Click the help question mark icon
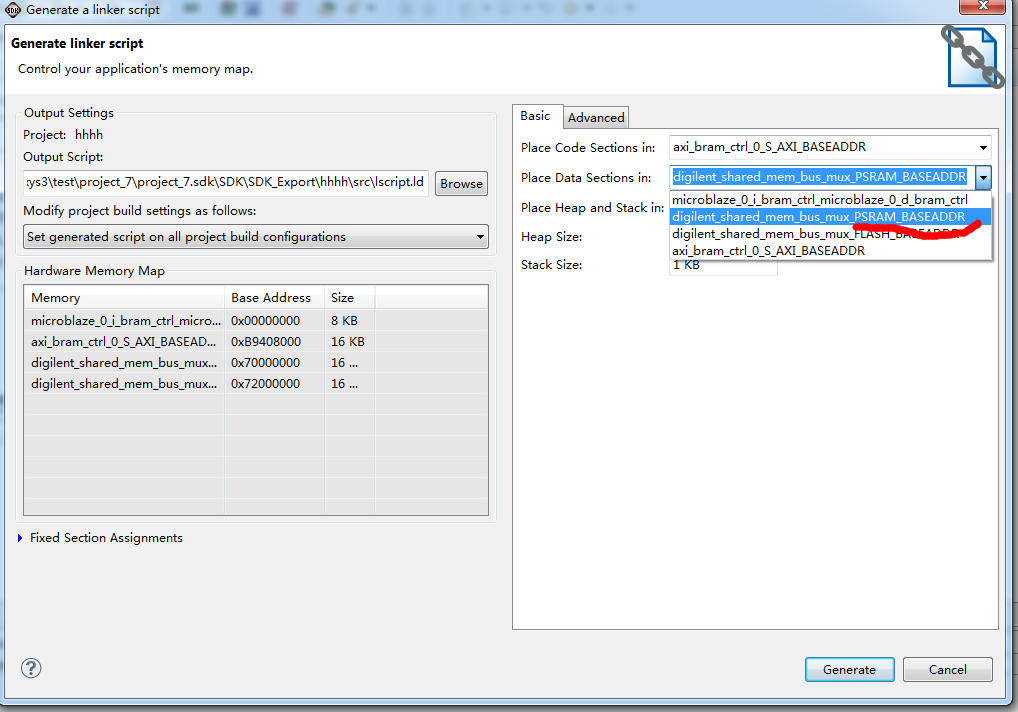The width and height of the screenshot is (1018, 712). 31,668
